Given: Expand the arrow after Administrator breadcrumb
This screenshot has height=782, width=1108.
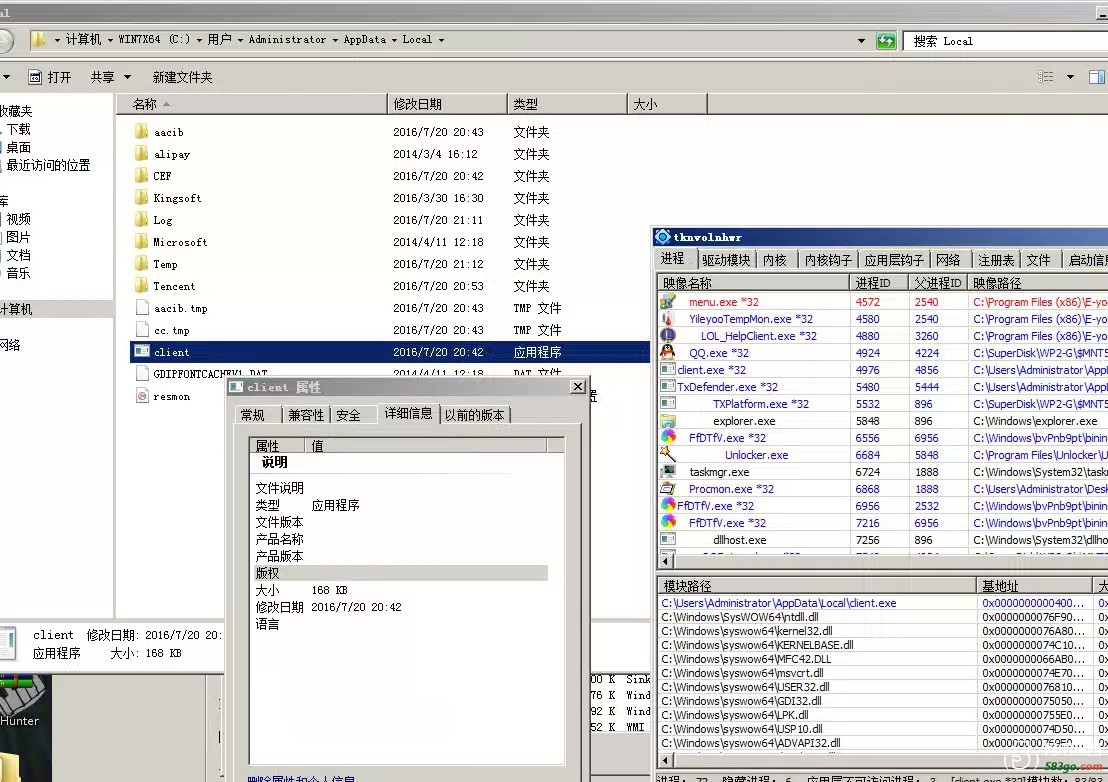Looking at the screenshot, I should point(335,40).
